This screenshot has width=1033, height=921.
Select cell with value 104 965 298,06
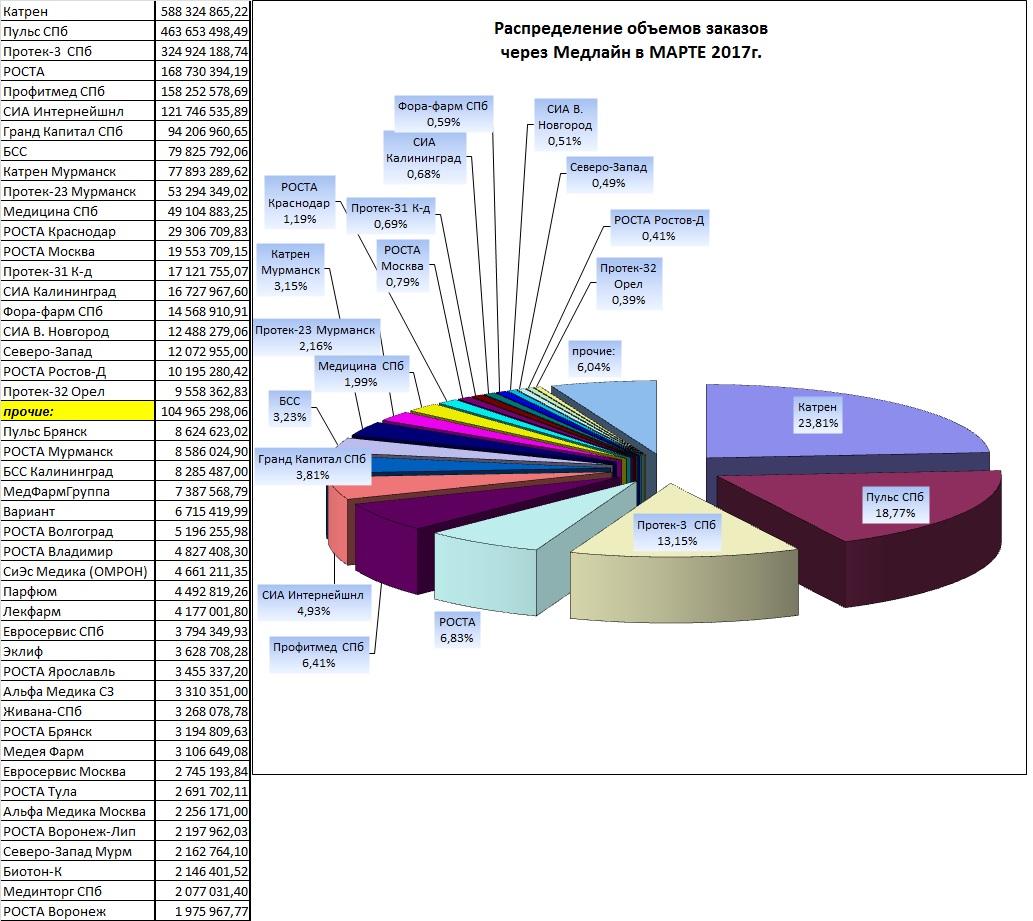(x=203, y=412)
